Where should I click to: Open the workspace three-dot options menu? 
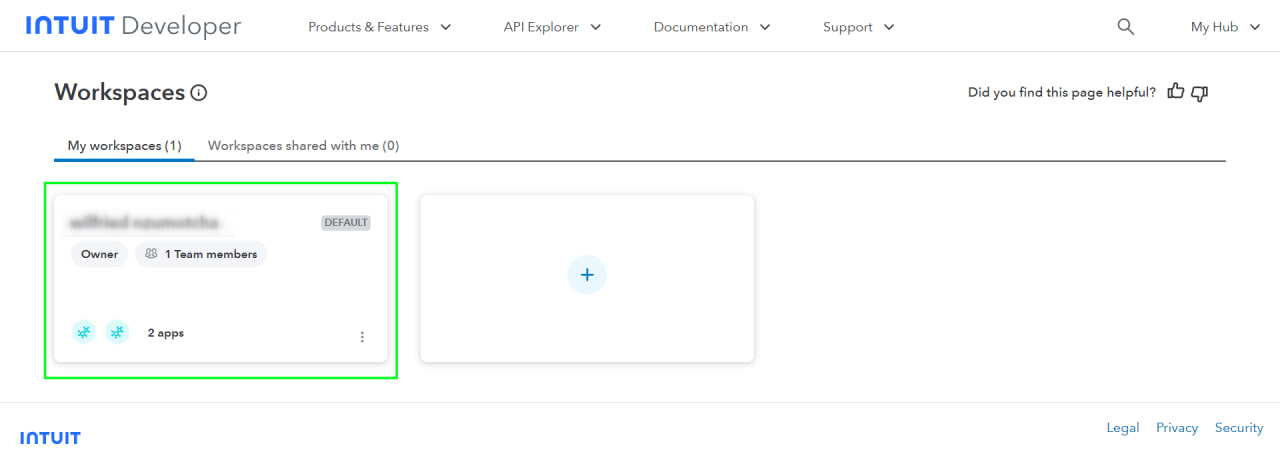(x=362, y=337)
